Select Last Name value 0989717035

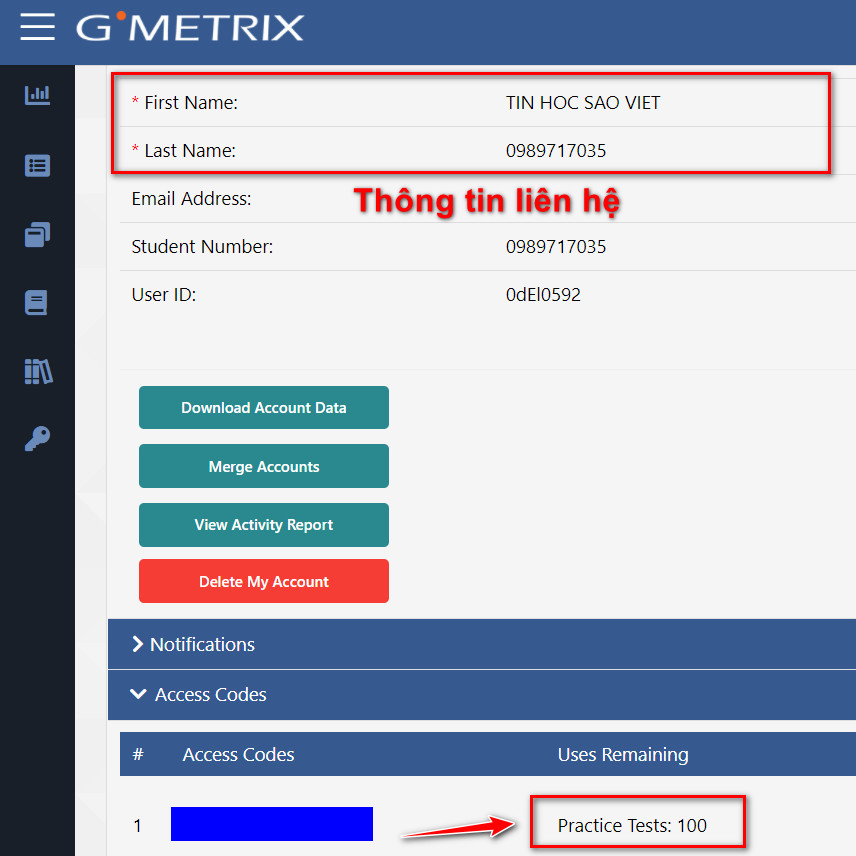(x=556, y=151)
